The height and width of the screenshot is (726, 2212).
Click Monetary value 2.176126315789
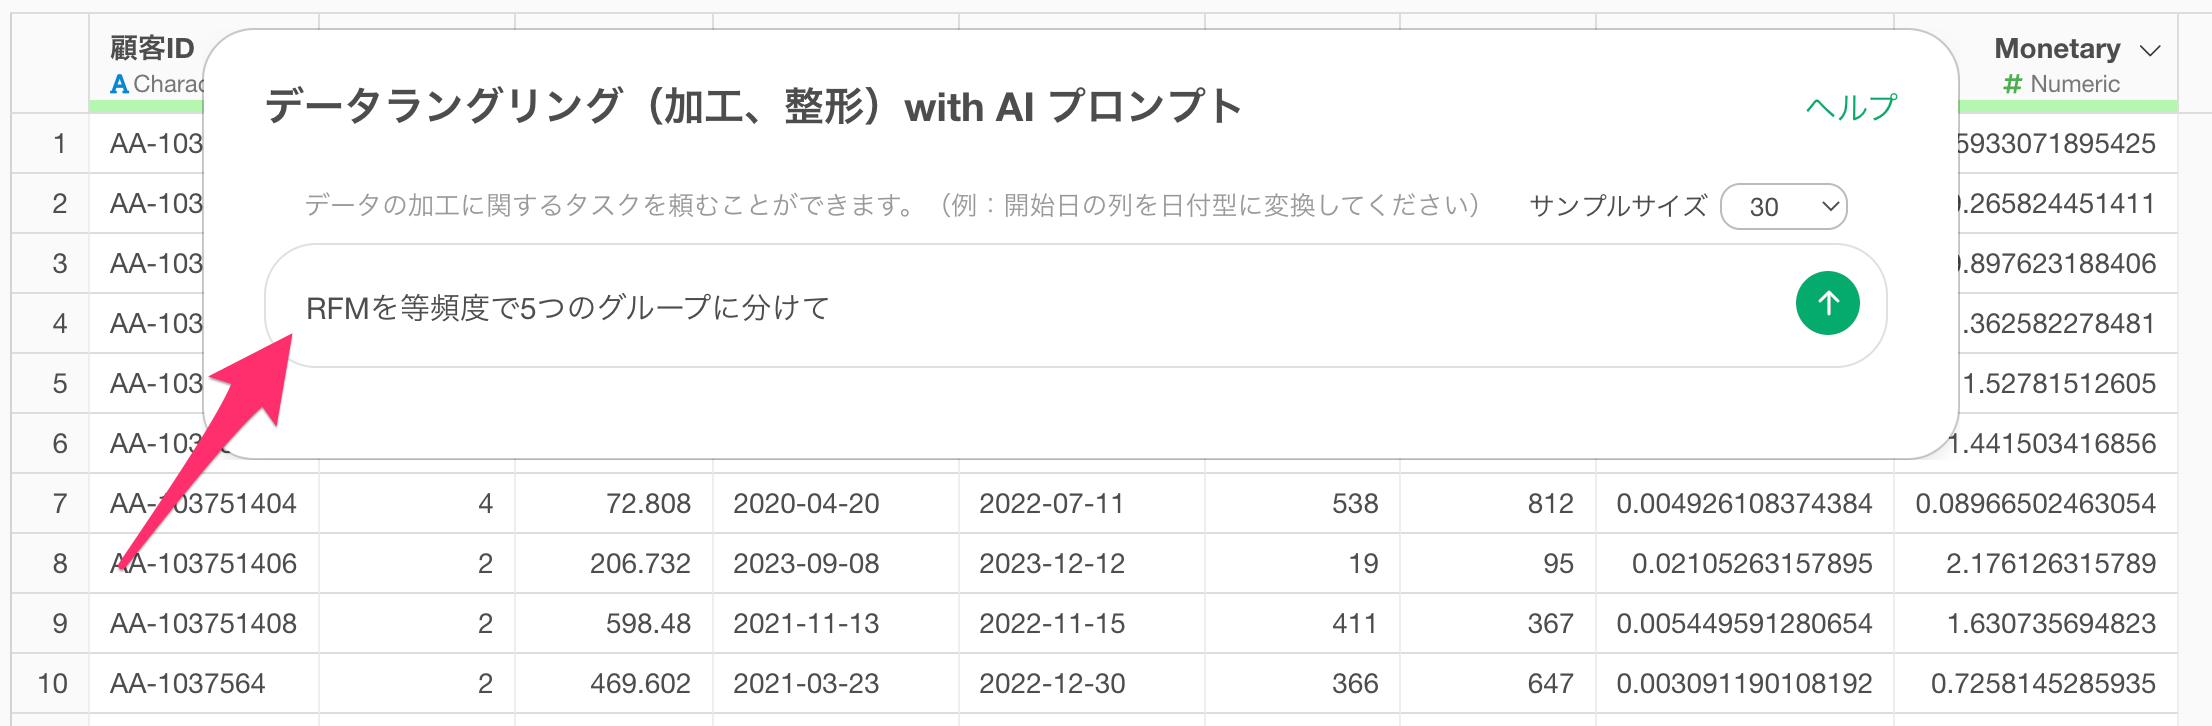(2050, 563)
